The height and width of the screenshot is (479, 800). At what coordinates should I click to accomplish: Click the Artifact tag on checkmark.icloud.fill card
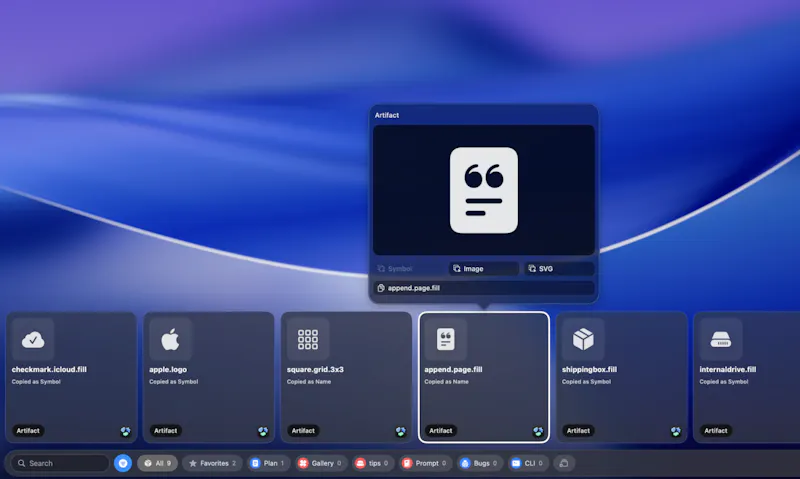point(28,431)
